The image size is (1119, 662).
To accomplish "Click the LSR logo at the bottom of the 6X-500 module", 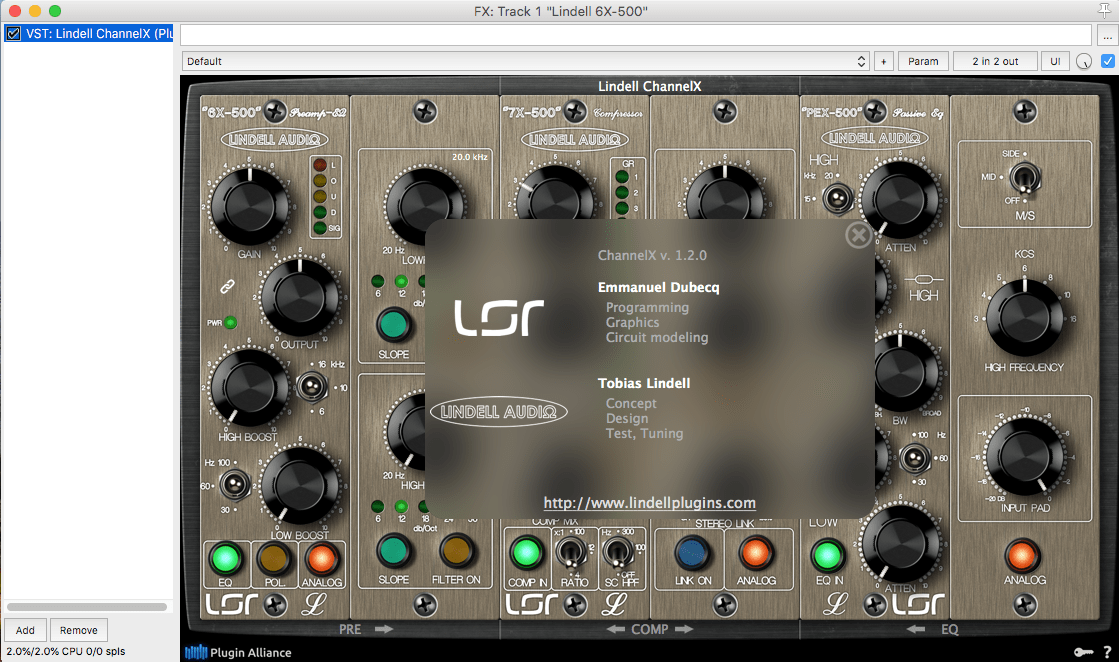I will click(231, 604).
